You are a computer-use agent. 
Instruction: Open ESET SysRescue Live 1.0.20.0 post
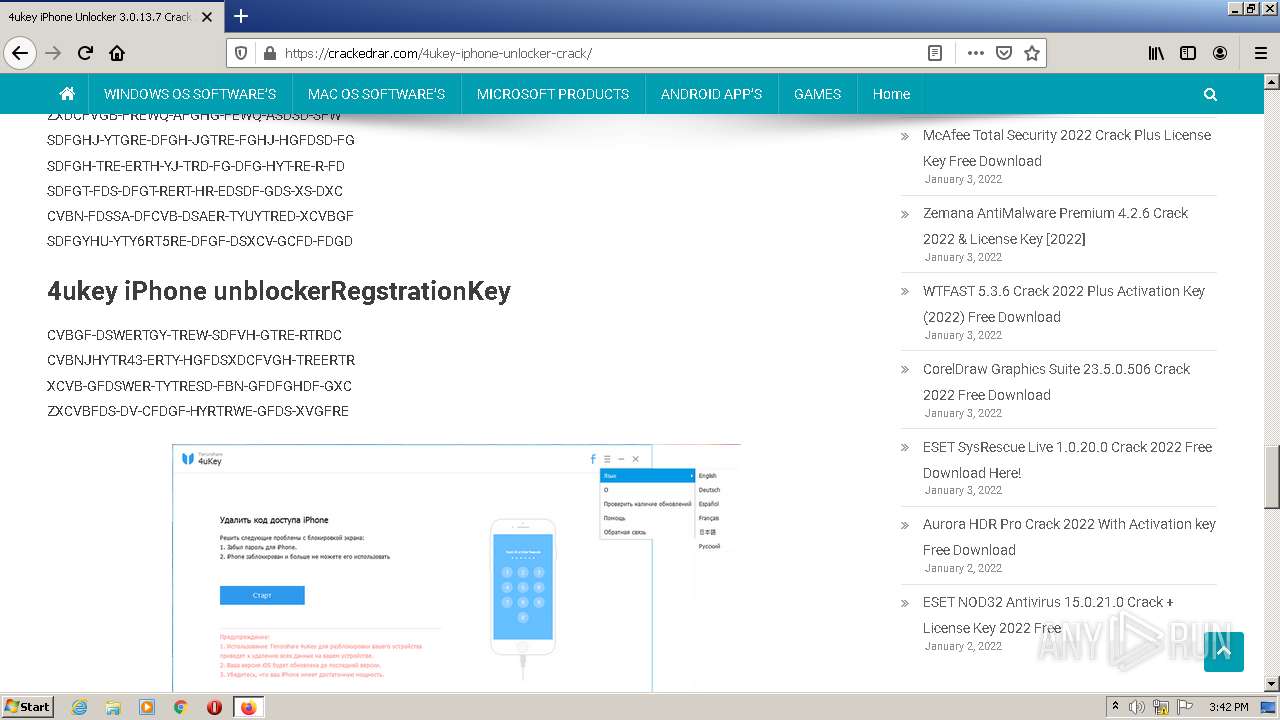[x=1067, y=460]
